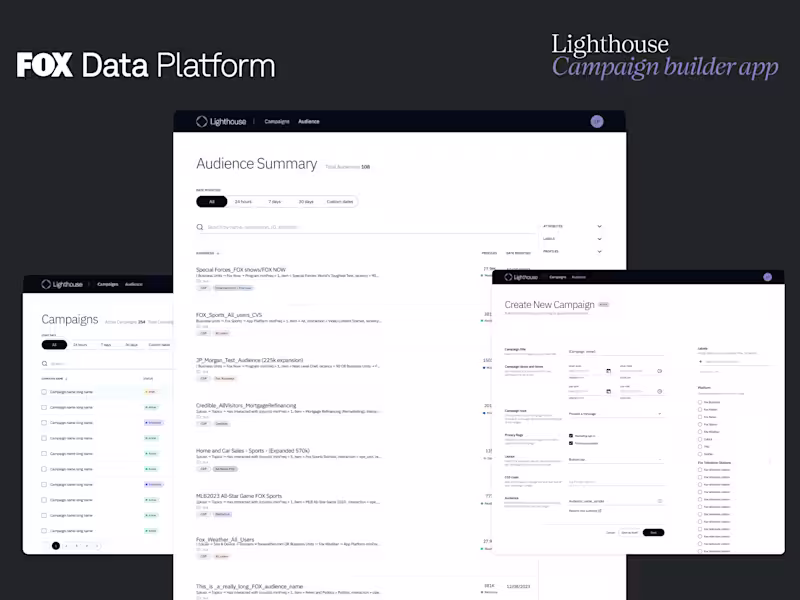800x600 pixels.
Task: Select 30 days filter in Audience Summary
Action: tap(306, 202)
